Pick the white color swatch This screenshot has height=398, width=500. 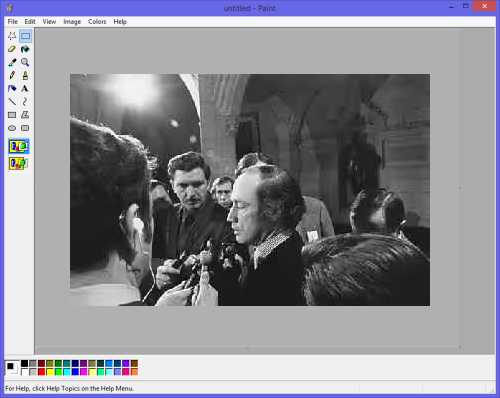coord(25,372)
